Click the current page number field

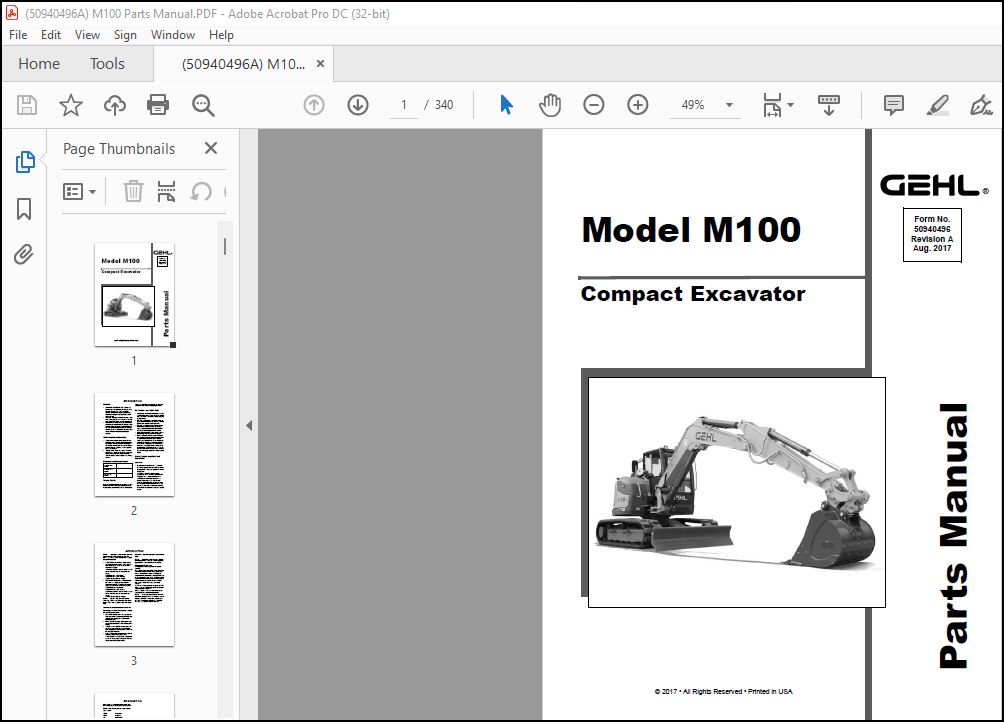point(403,105)
